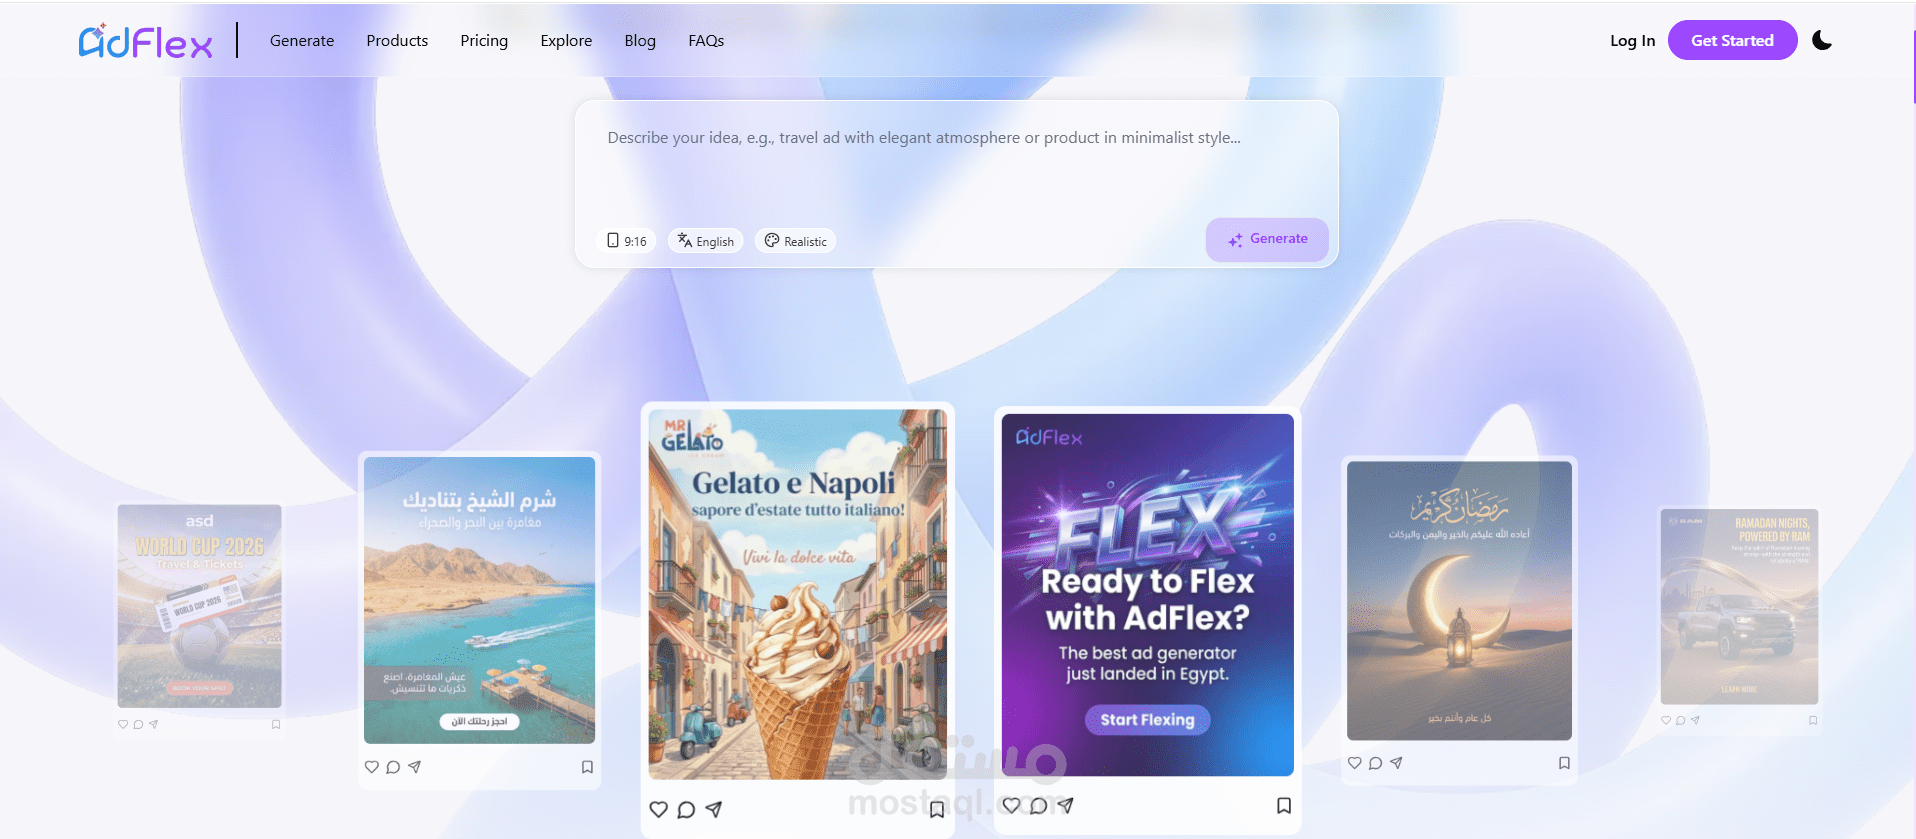Toggle dark mode moon icon

click(x=1822, y=40)
